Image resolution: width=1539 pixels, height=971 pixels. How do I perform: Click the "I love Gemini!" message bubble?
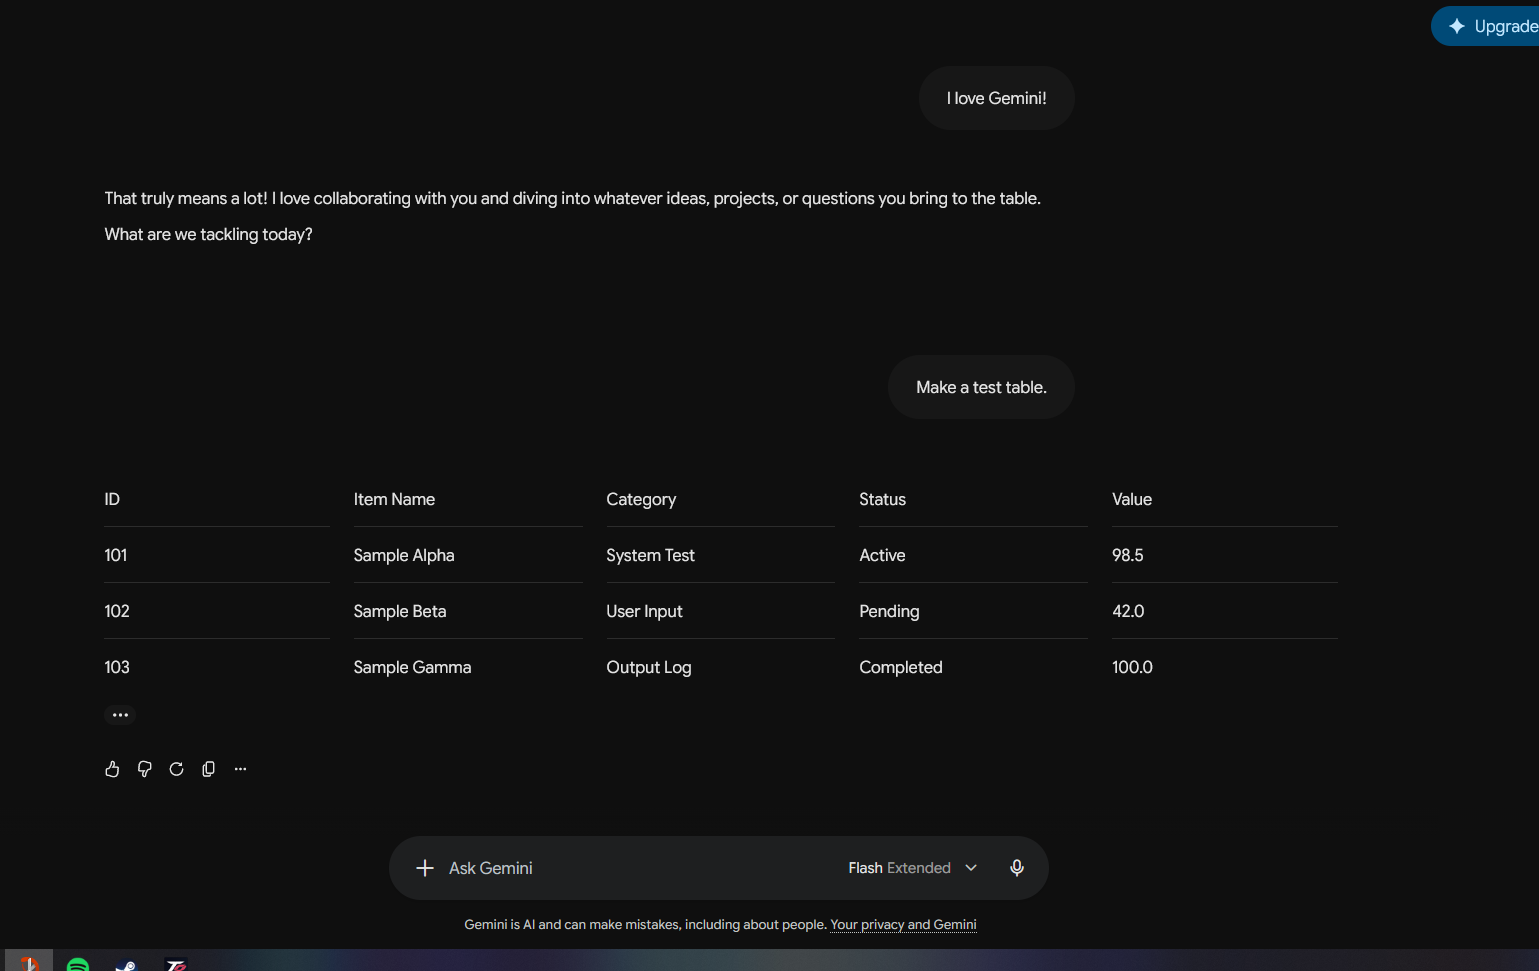tap(997, 98)
